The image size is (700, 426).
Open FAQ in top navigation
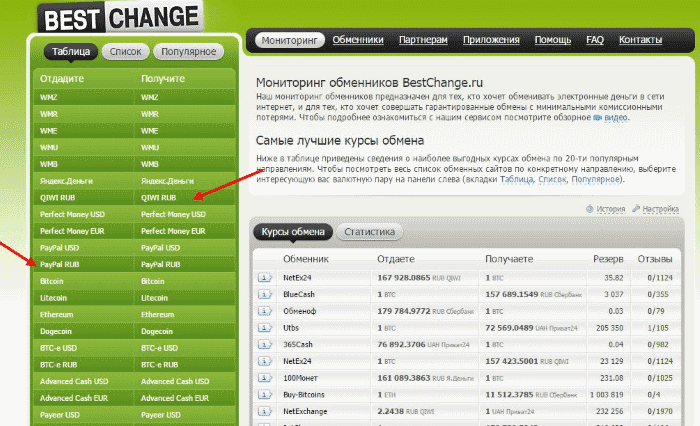(x=595, y=40)
